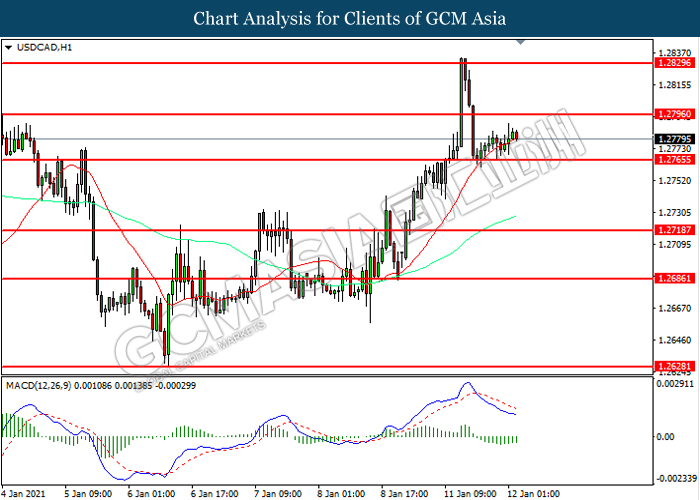Click the Chart Analysis header banner

[x=350, y=18]
